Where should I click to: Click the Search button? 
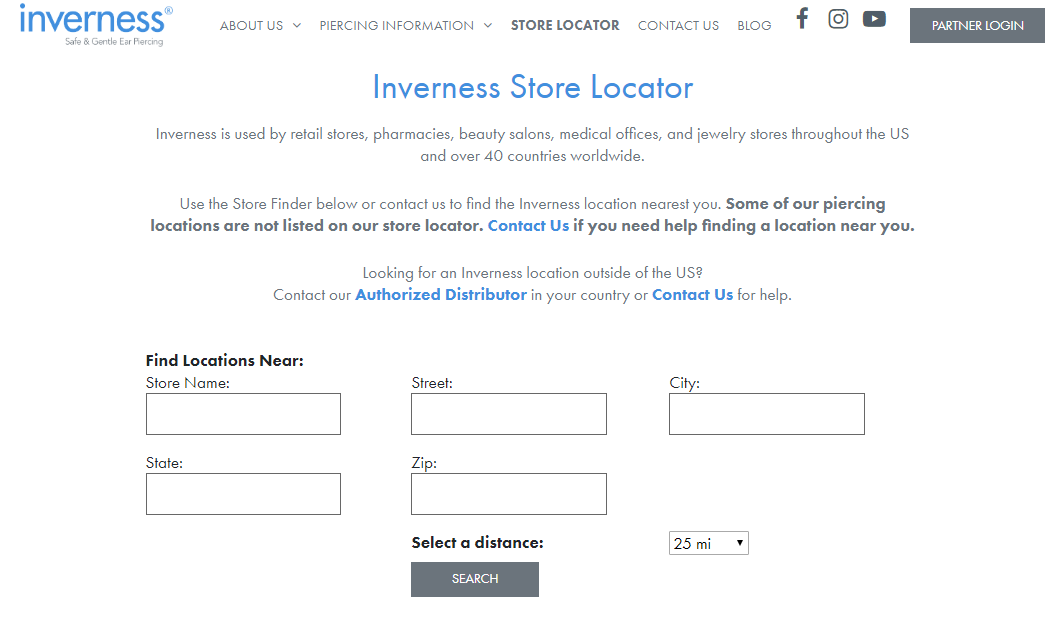coord(475,579)
